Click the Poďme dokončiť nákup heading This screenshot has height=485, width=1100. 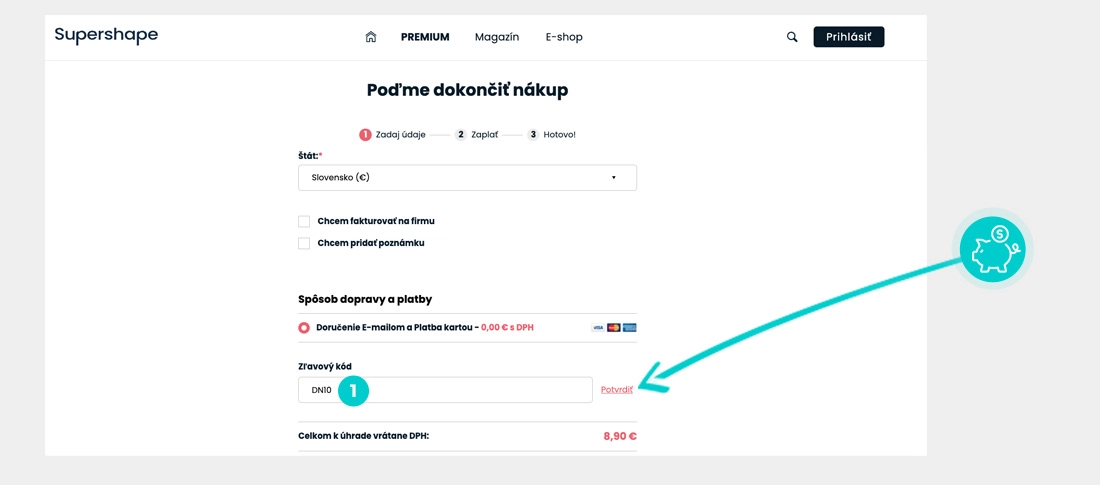pyautogui.click(x=467, y=91)
